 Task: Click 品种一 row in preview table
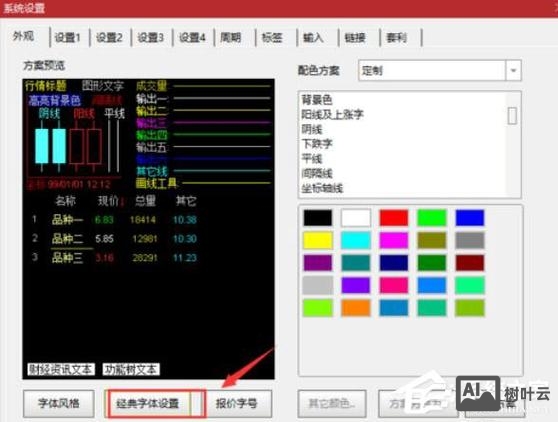click(114, 220)
